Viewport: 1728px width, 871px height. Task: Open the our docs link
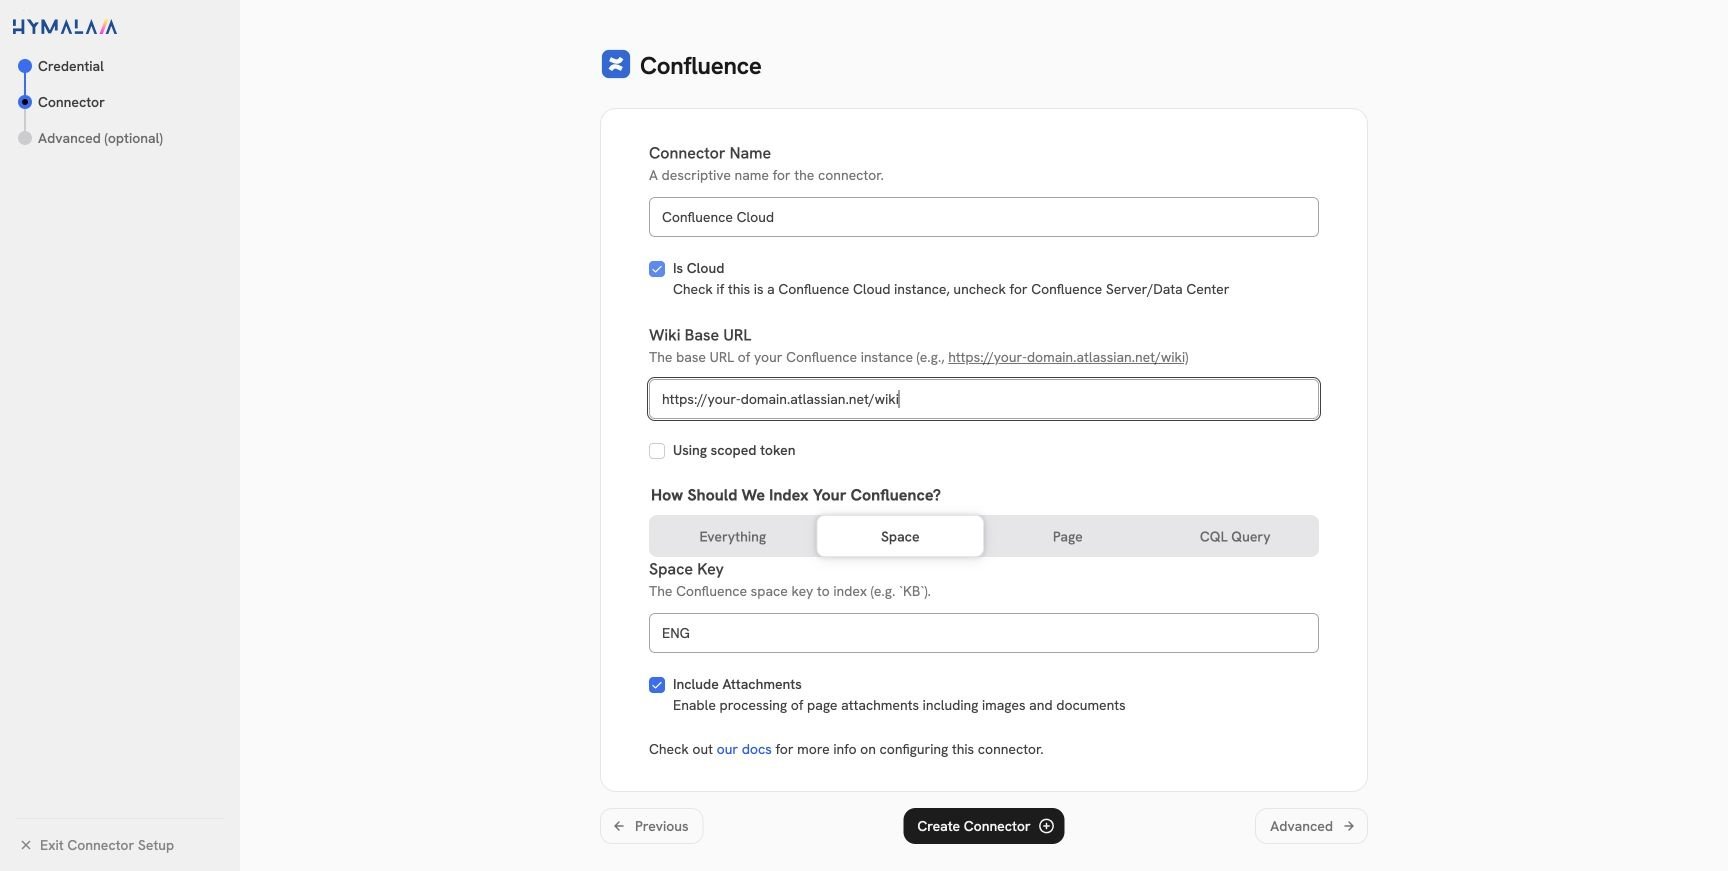(x=744, y=749)
